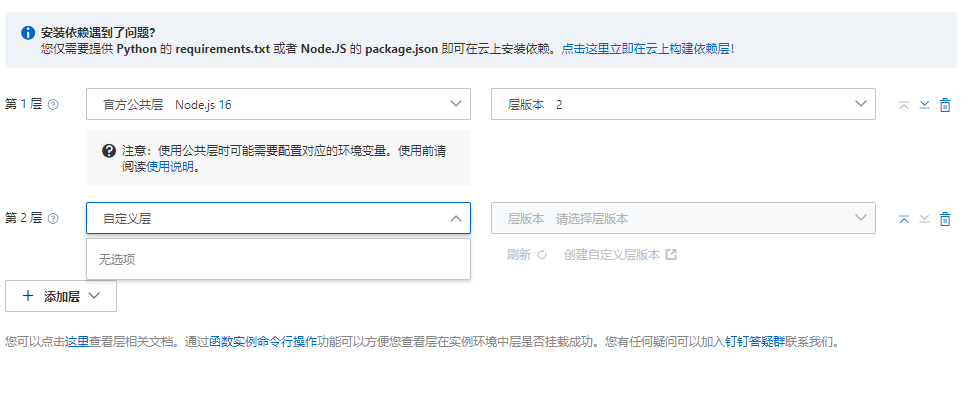
Task: Open the 请选择层版本 dropdown for layer 2
Action: point(683,218)
